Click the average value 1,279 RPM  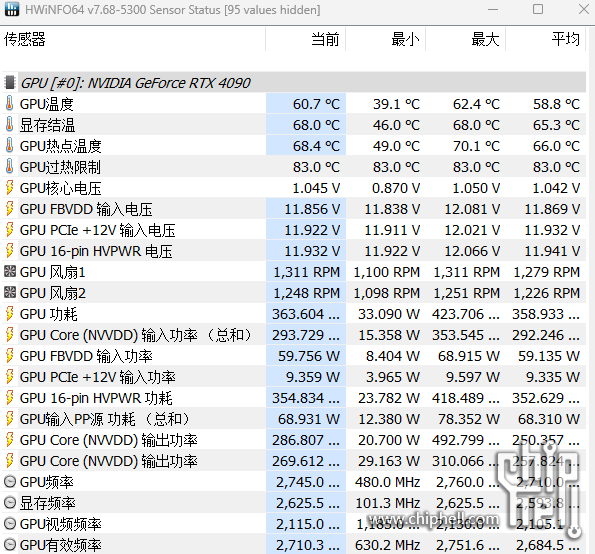[x=546, y=272]
